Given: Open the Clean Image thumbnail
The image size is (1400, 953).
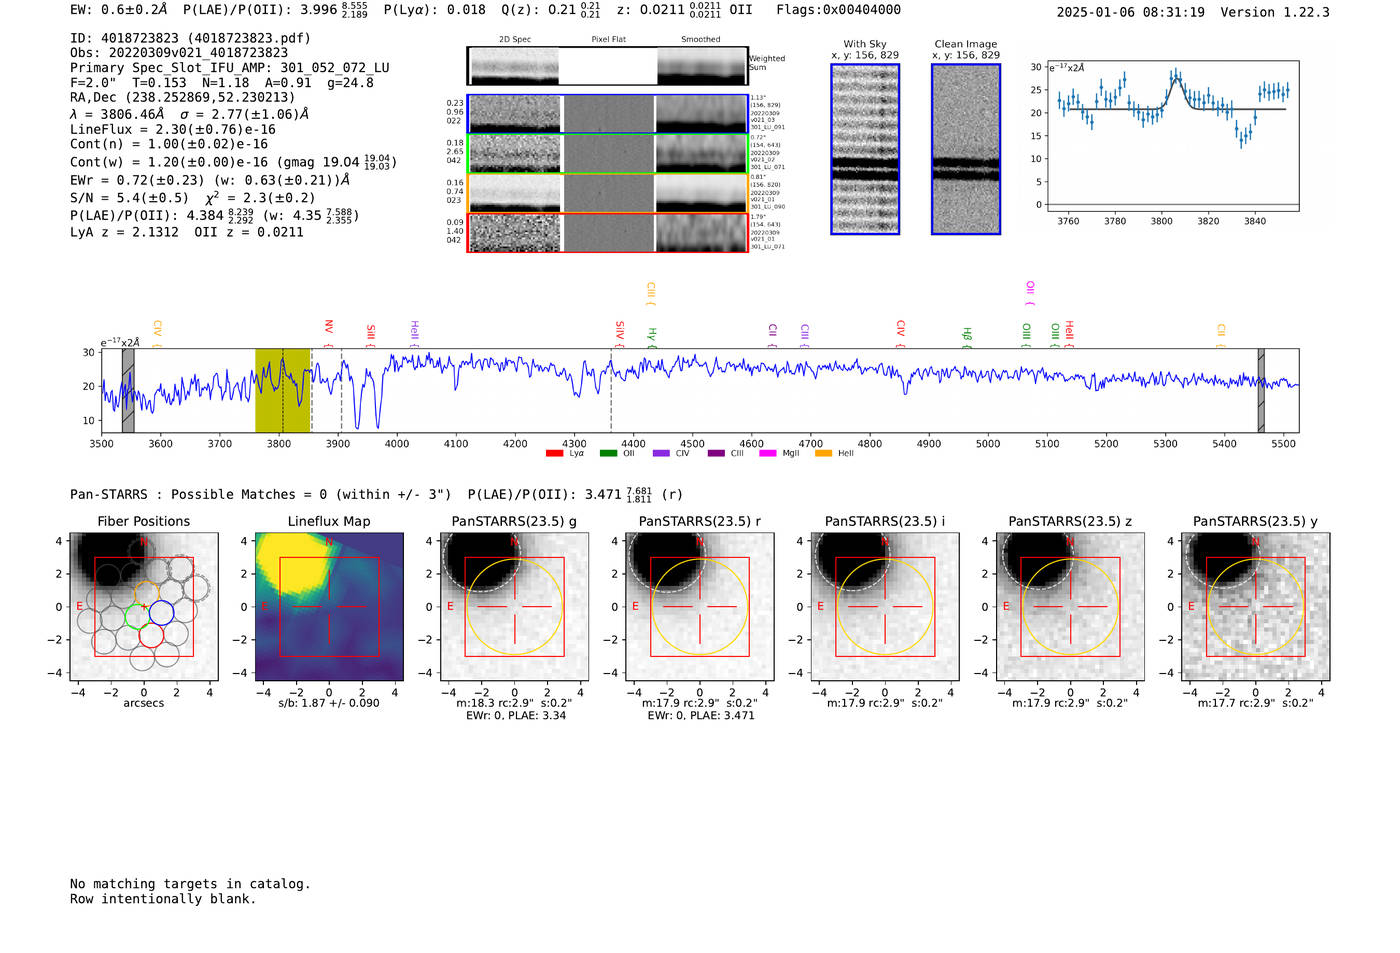Looking at the screenshot, I should 966,149.
